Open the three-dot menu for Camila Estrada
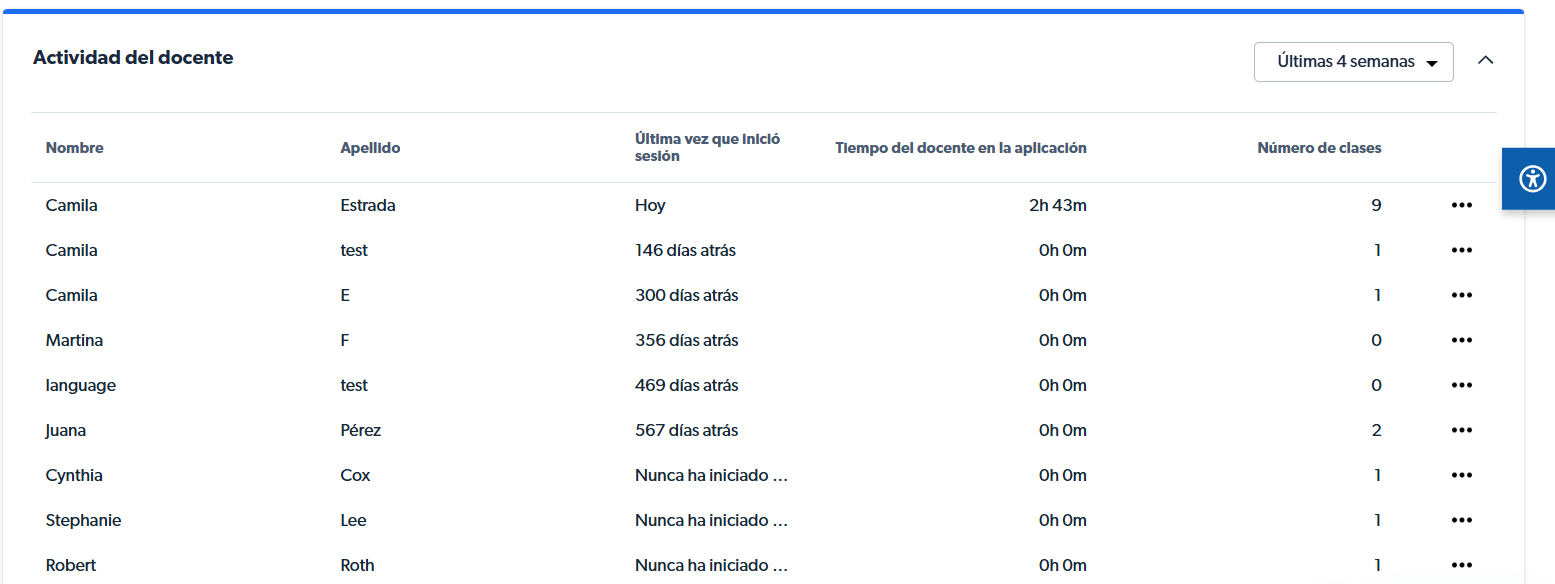1555x584 pixels. coord(1461,205)
